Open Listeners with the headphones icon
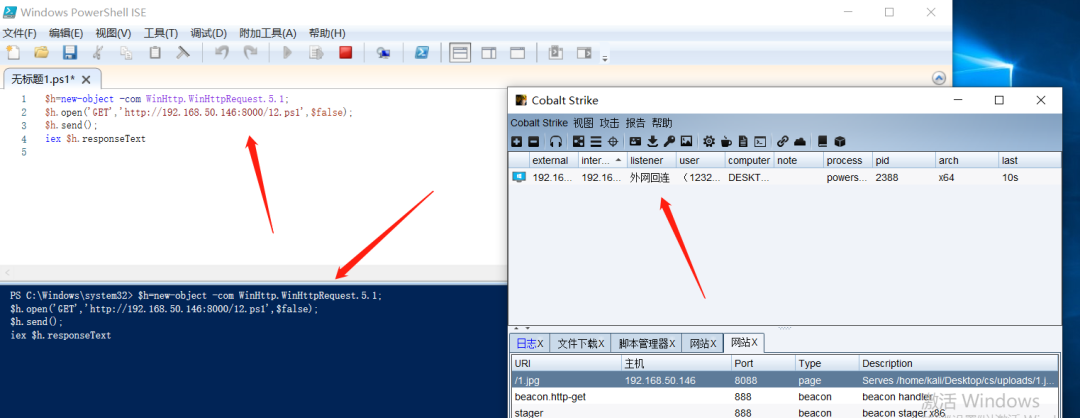 click(556, 141)
